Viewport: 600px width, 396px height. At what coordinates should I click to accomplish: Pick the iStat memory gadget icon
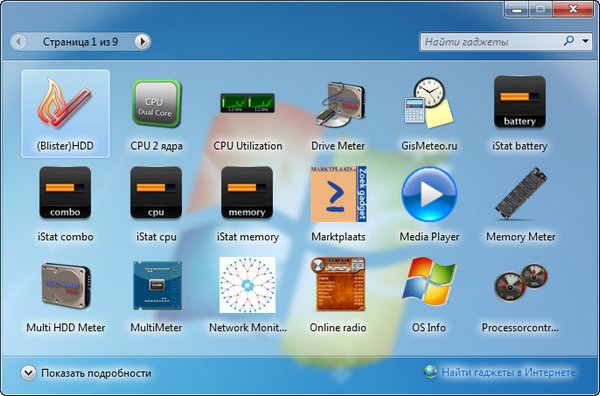click(247, 192)
